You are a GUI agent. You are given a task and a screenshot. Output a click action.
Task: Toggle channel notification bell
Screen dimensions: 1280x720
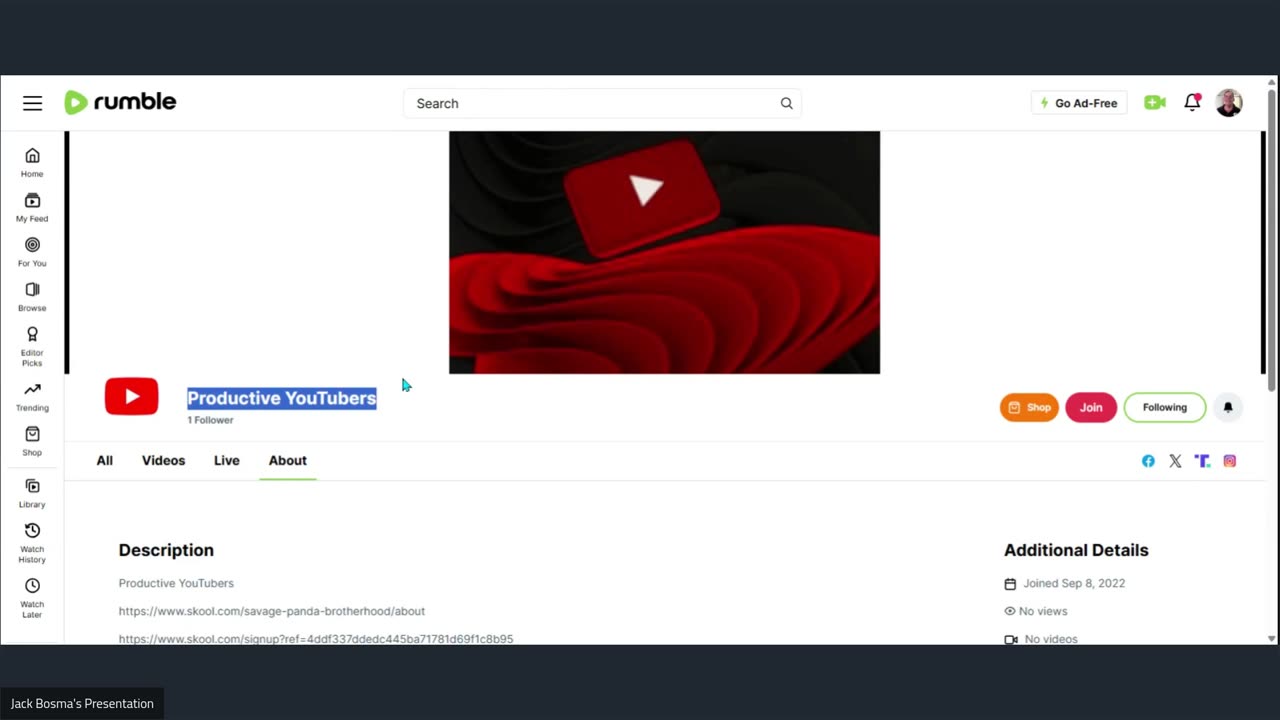1228,407
